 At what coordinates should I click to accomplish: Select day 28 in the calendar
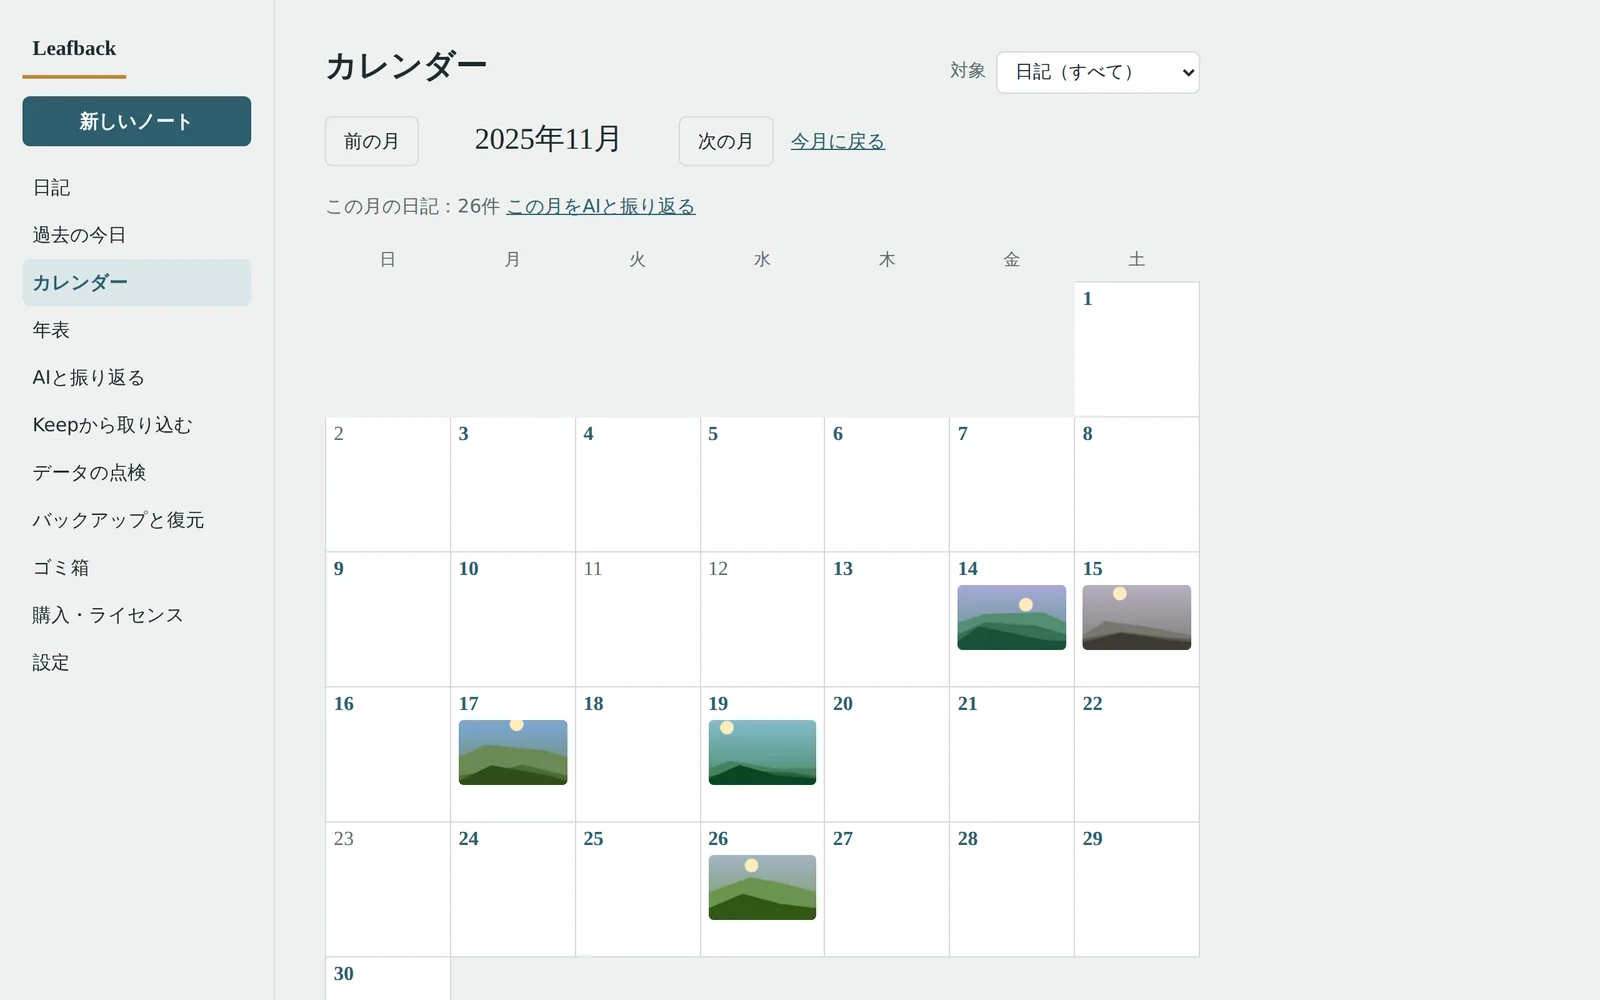pos(1011,889)
